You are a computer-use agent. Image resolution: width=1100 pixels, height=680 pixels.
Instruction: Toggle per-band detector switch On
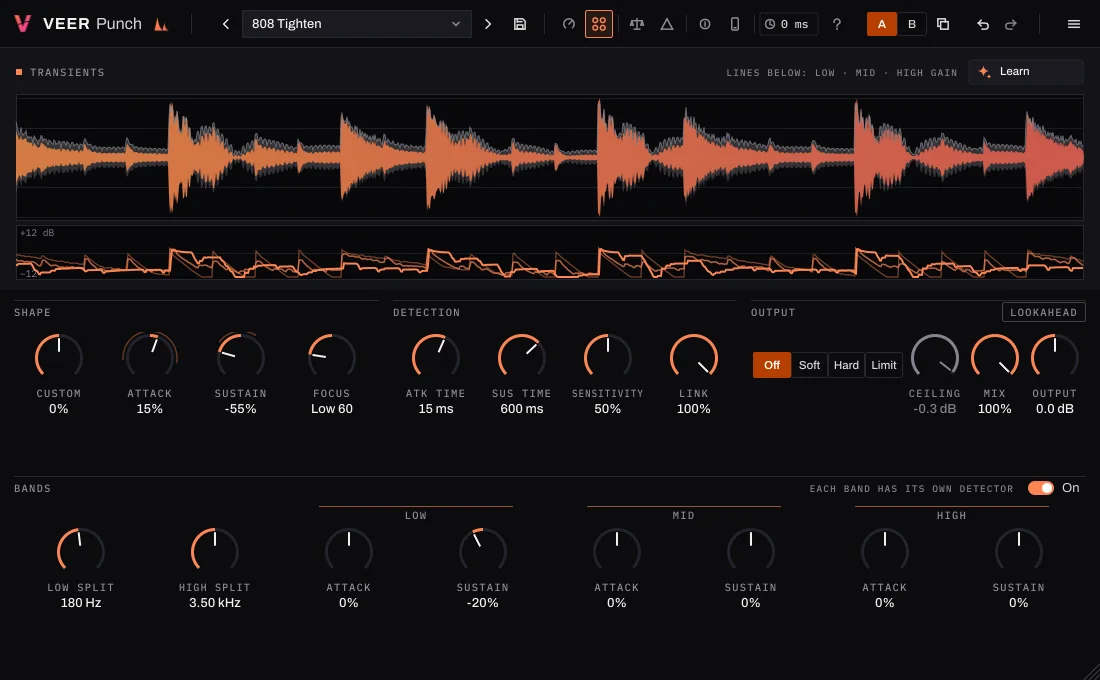point(1041,488)
